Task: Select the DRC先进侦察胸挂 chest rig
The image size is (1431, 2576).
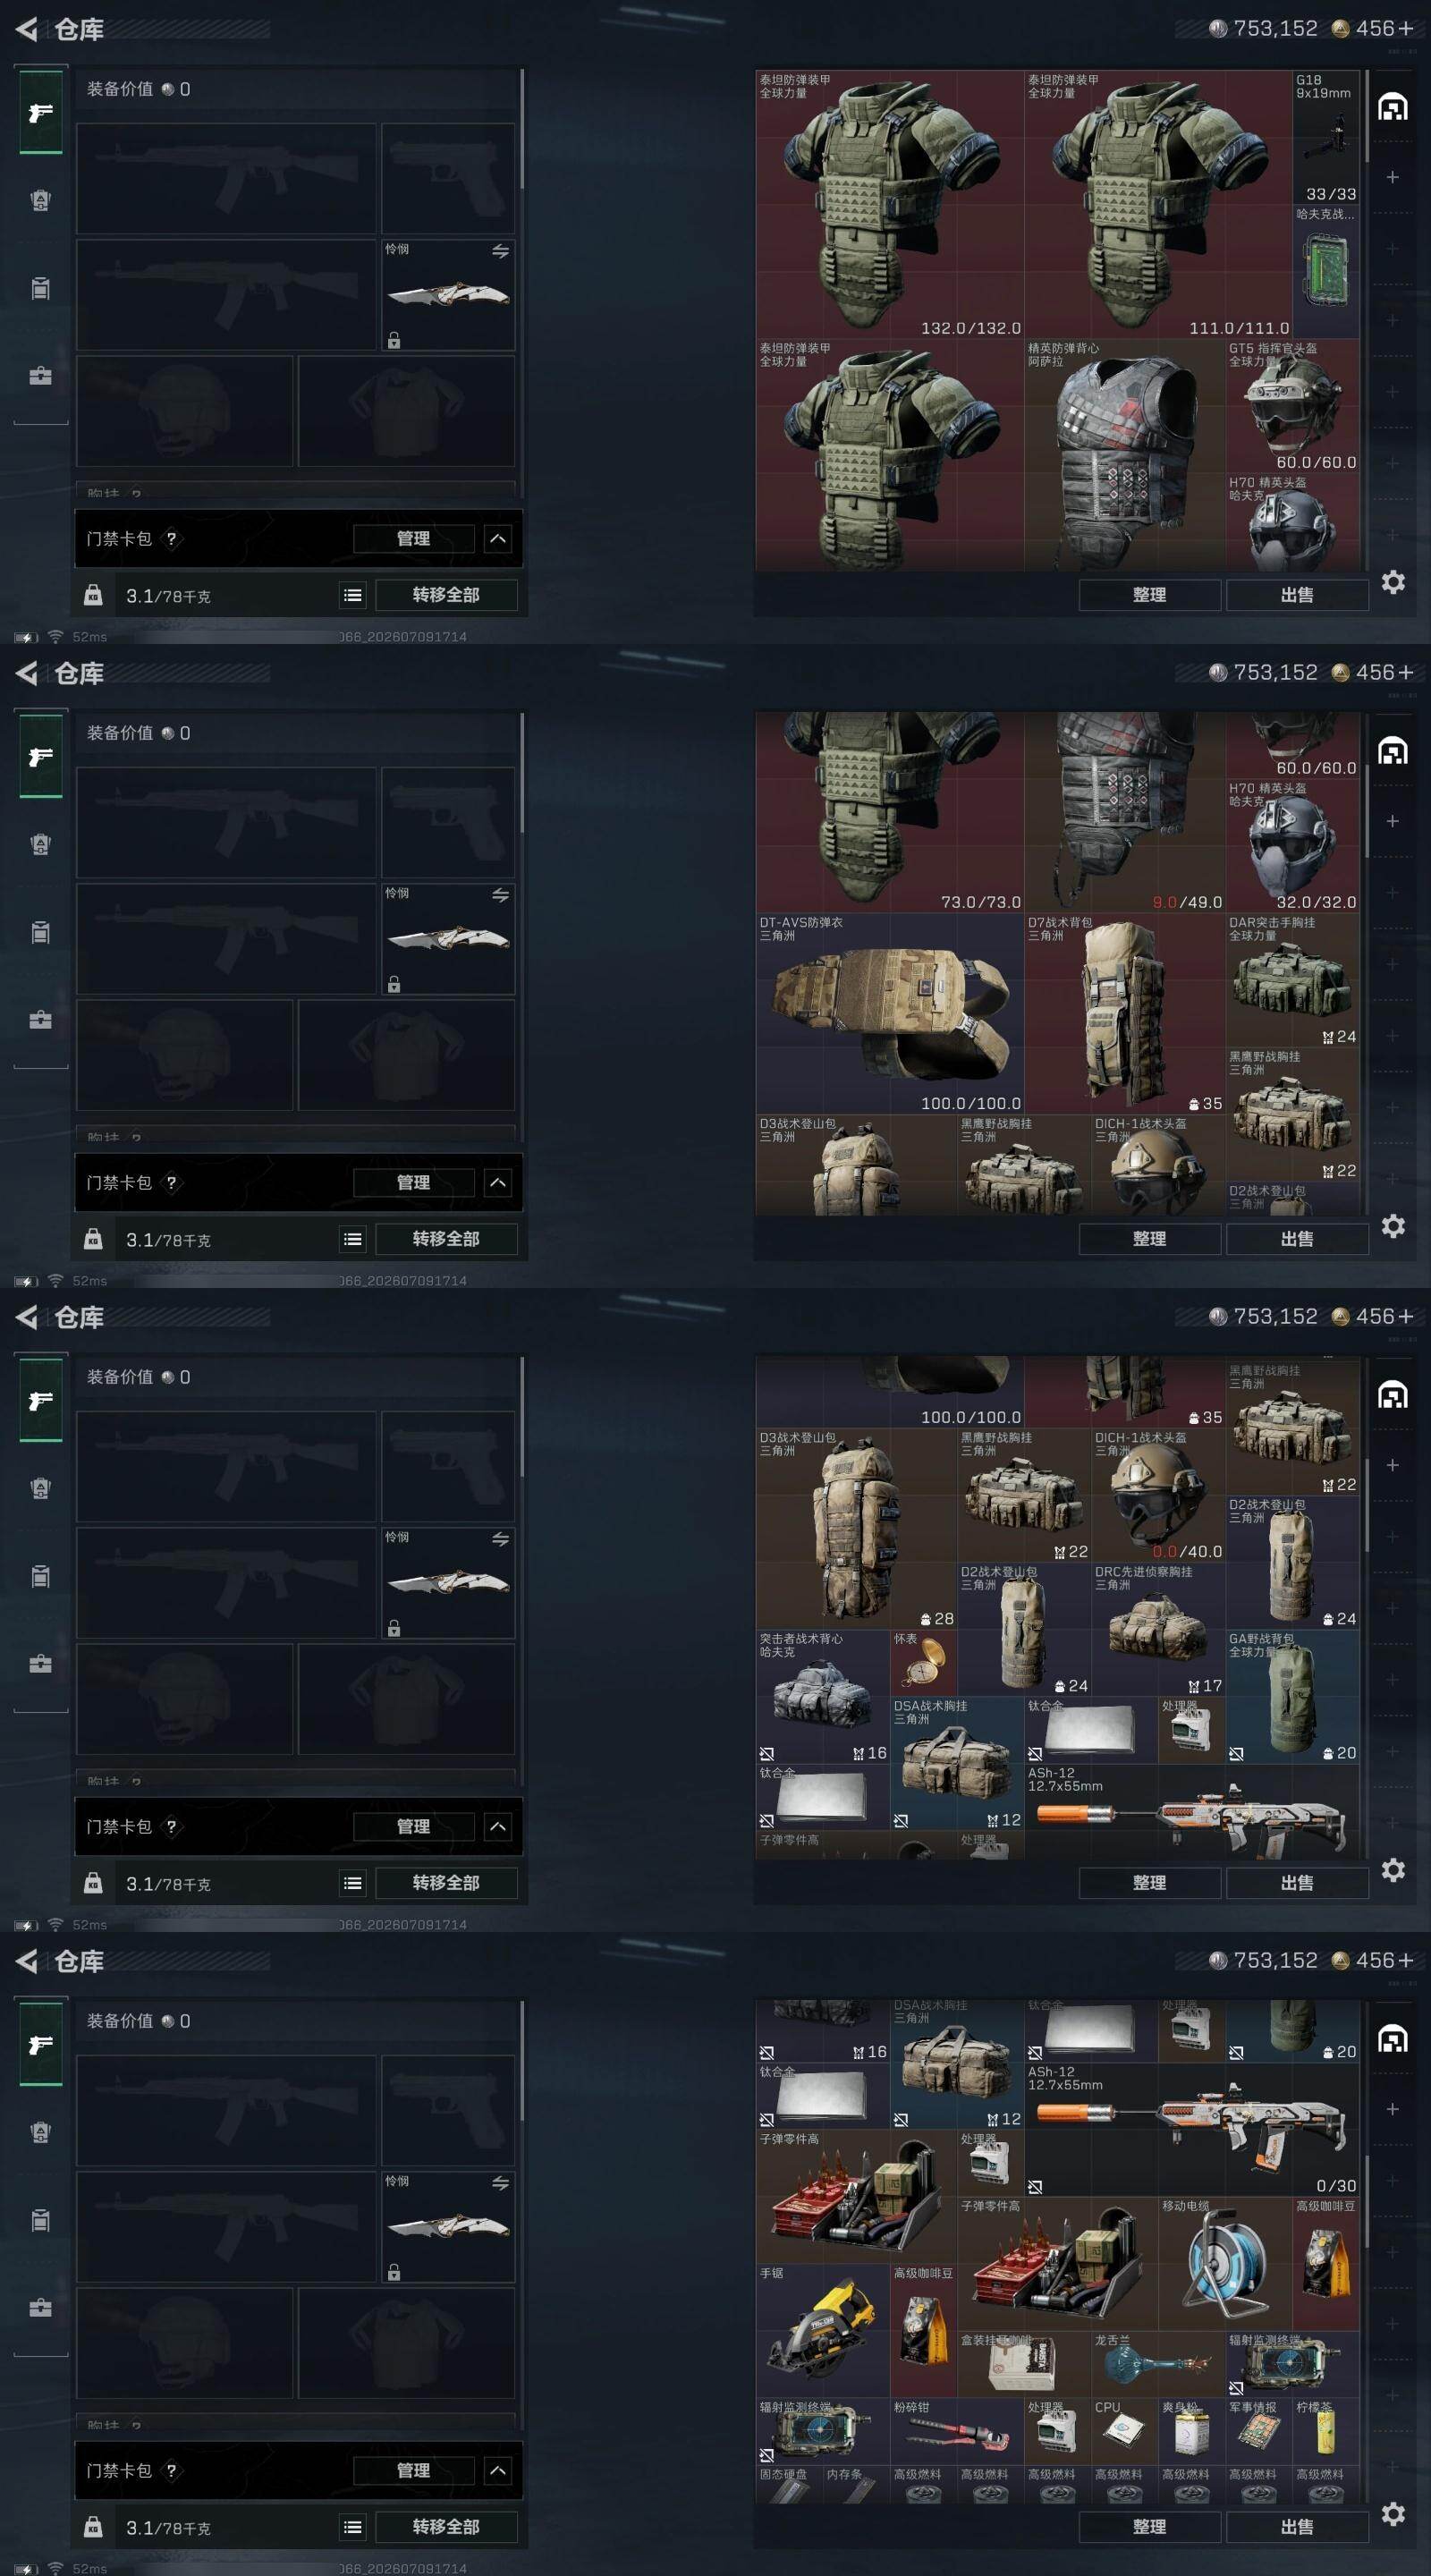Action: click(1158, 1629)
